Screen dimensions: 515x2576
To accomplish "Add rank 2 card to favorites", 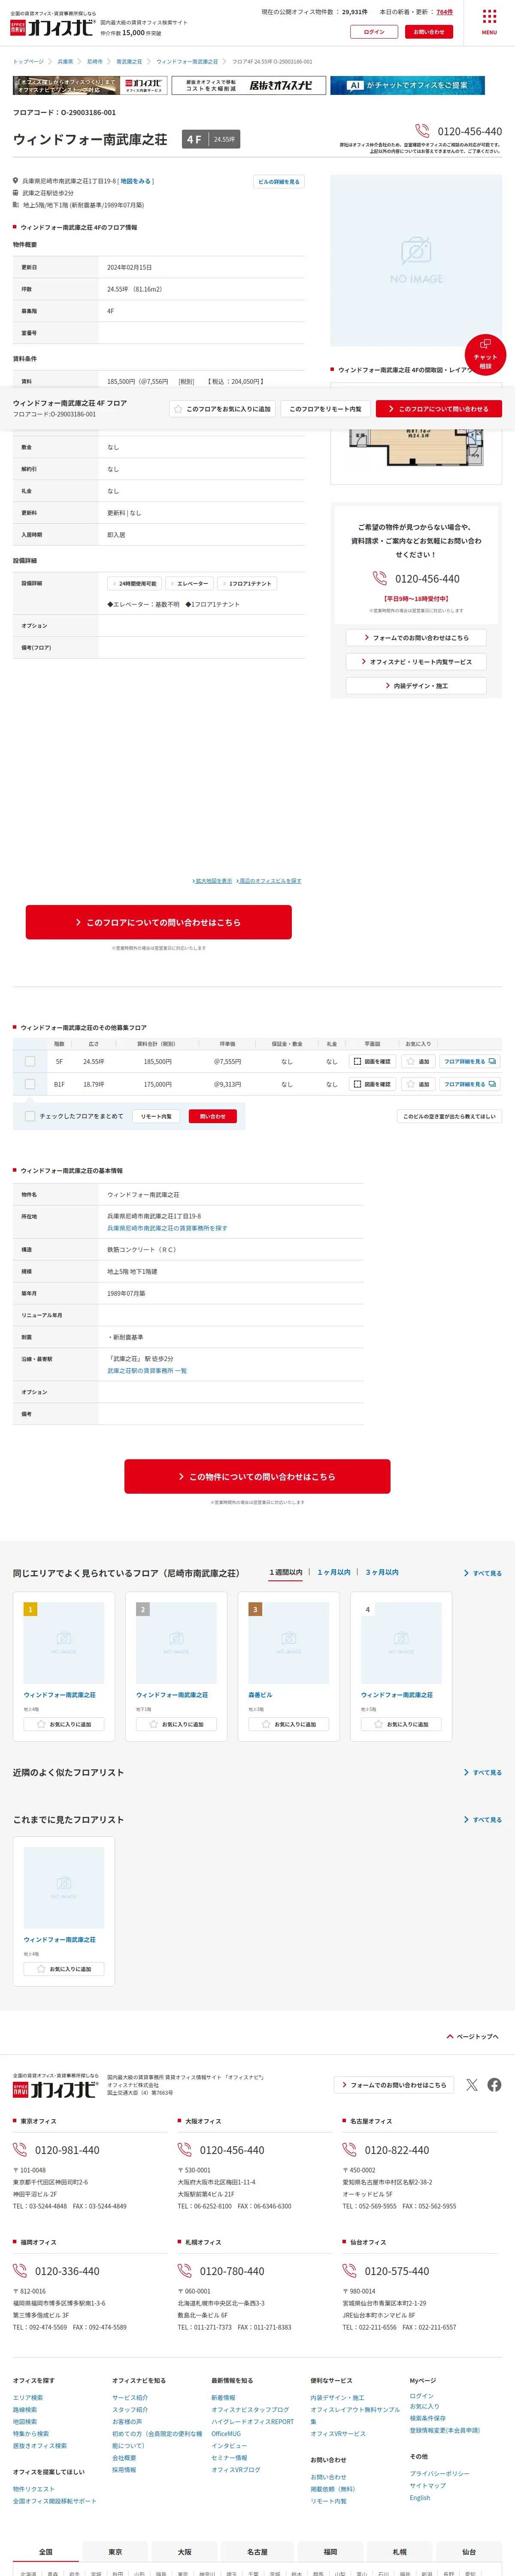I will 176,1724.
